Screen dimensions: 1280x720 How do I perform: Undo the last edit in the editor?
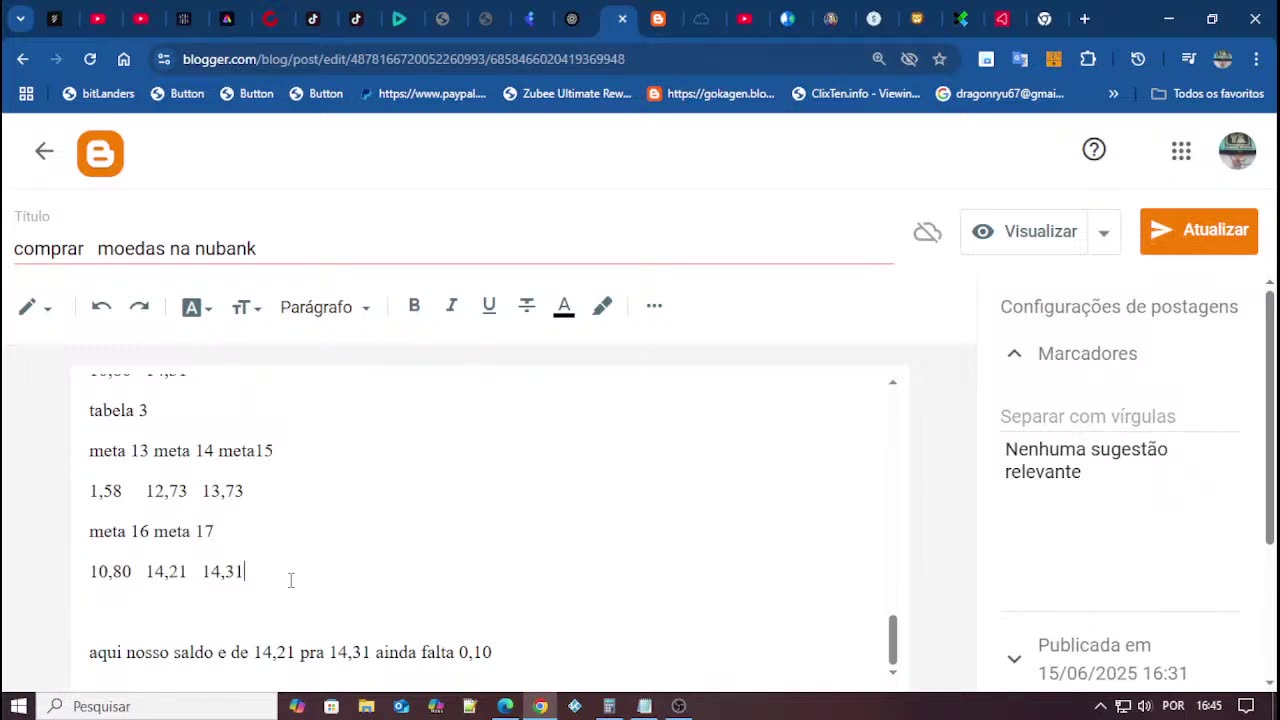pos(101,306)
